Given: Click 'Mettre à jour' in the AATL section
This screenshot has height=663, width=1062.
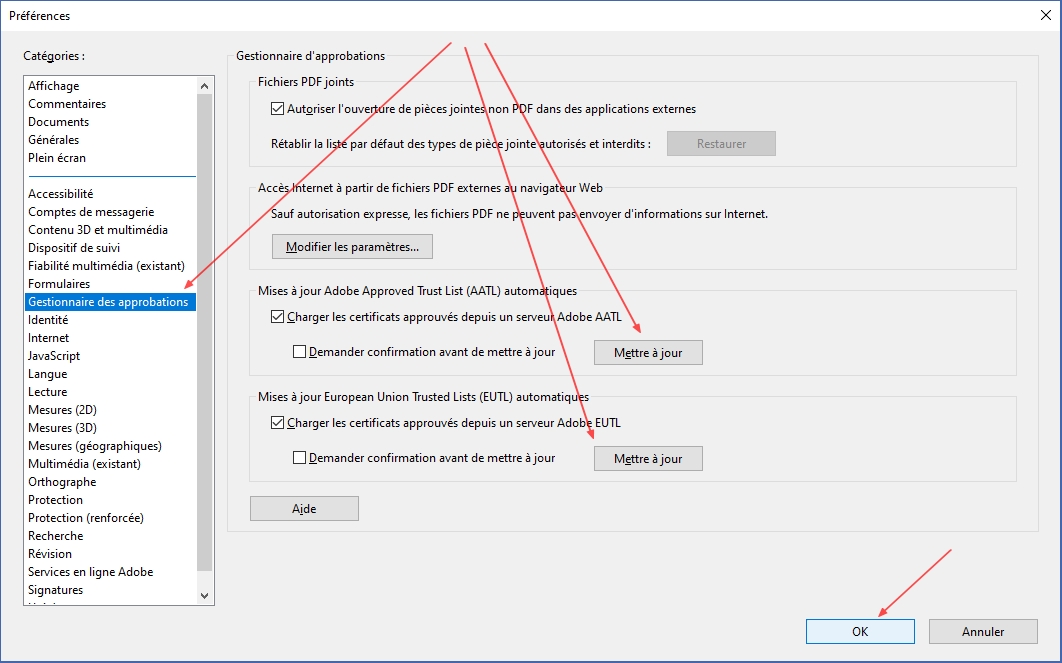Looking at the screenshot, I should [x=648, y=353].
